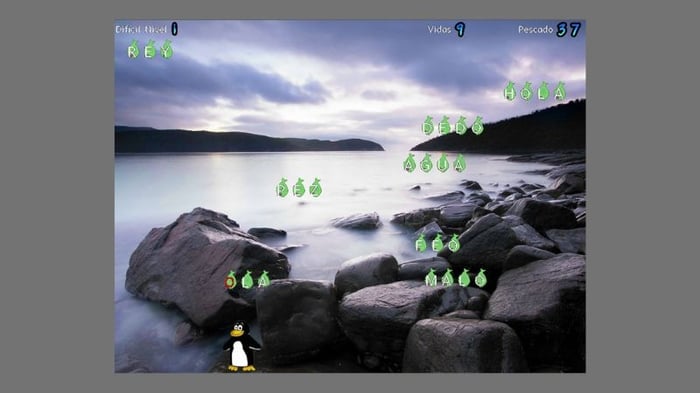
Task: Click the red highlighted O fish in OLA
Action: (230, 280)
